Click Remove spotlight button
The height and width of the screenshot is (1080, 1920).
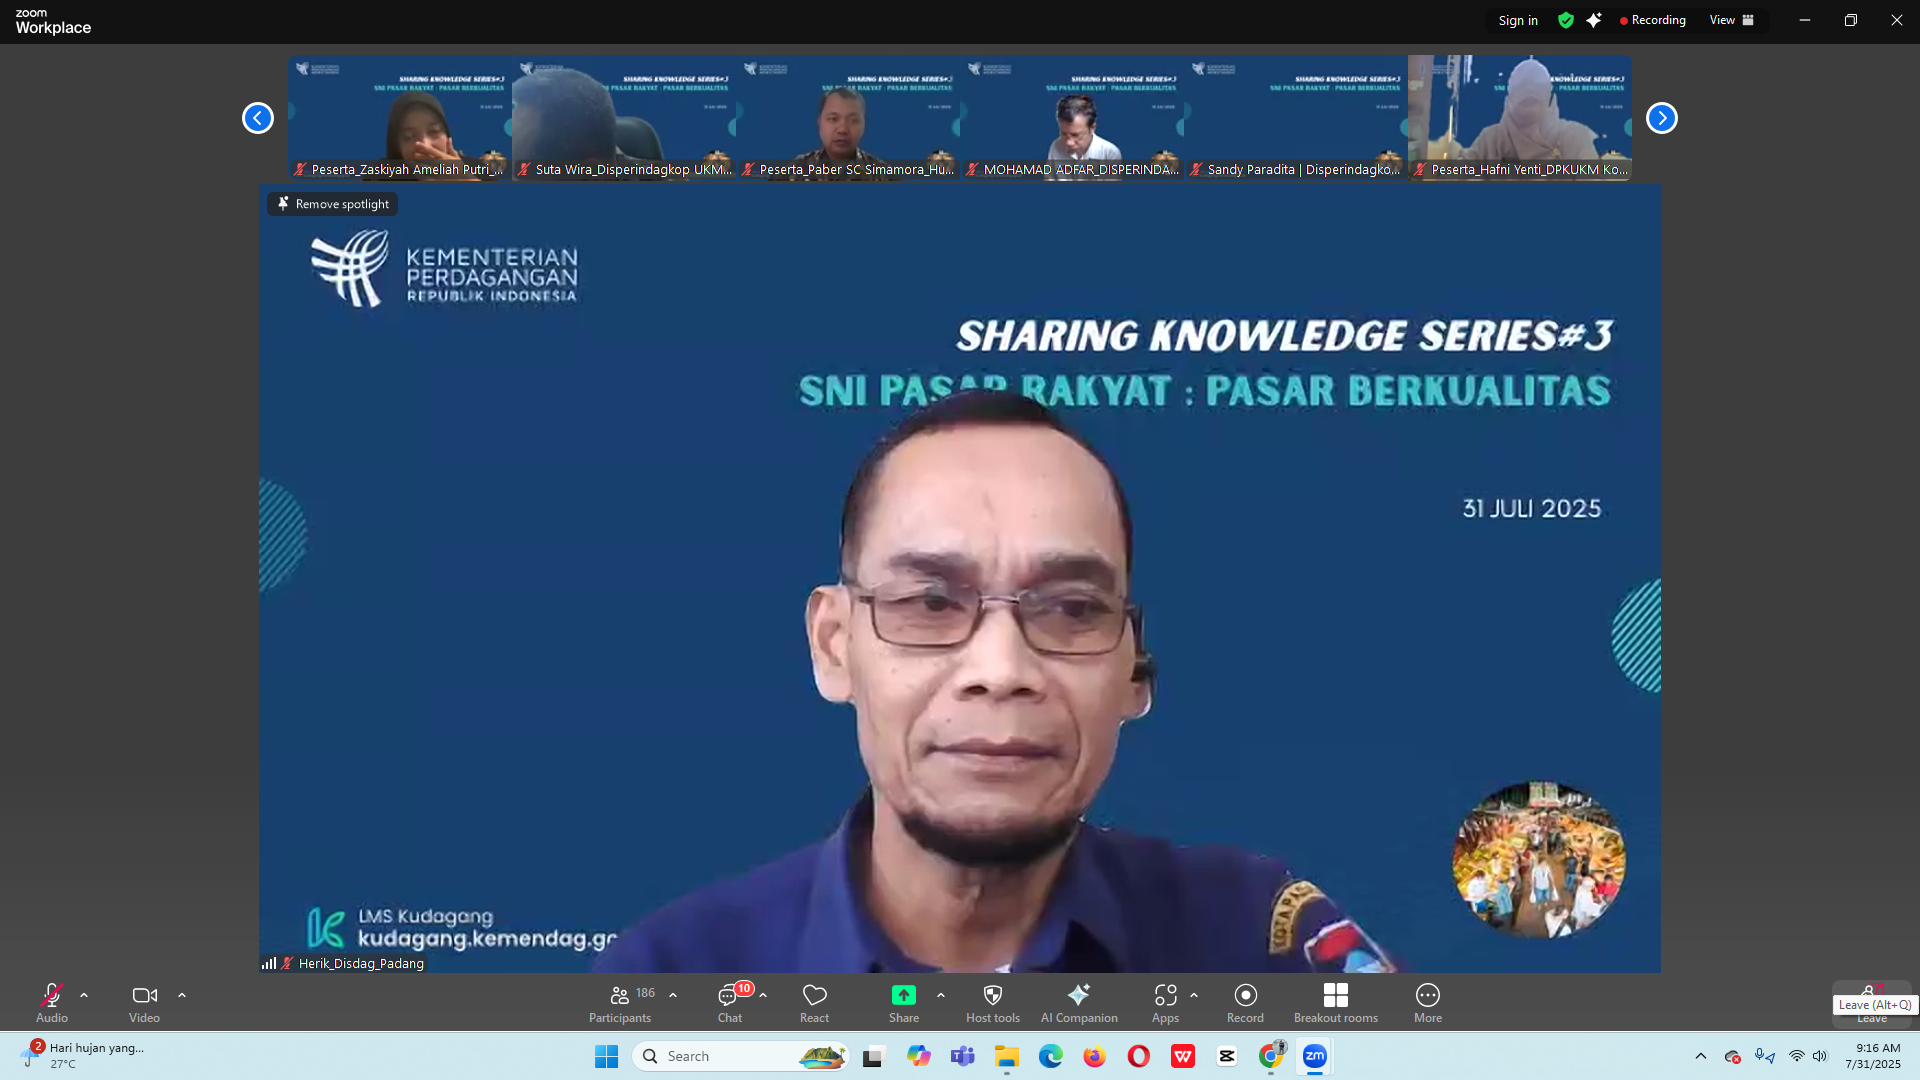tap(333, 204)
